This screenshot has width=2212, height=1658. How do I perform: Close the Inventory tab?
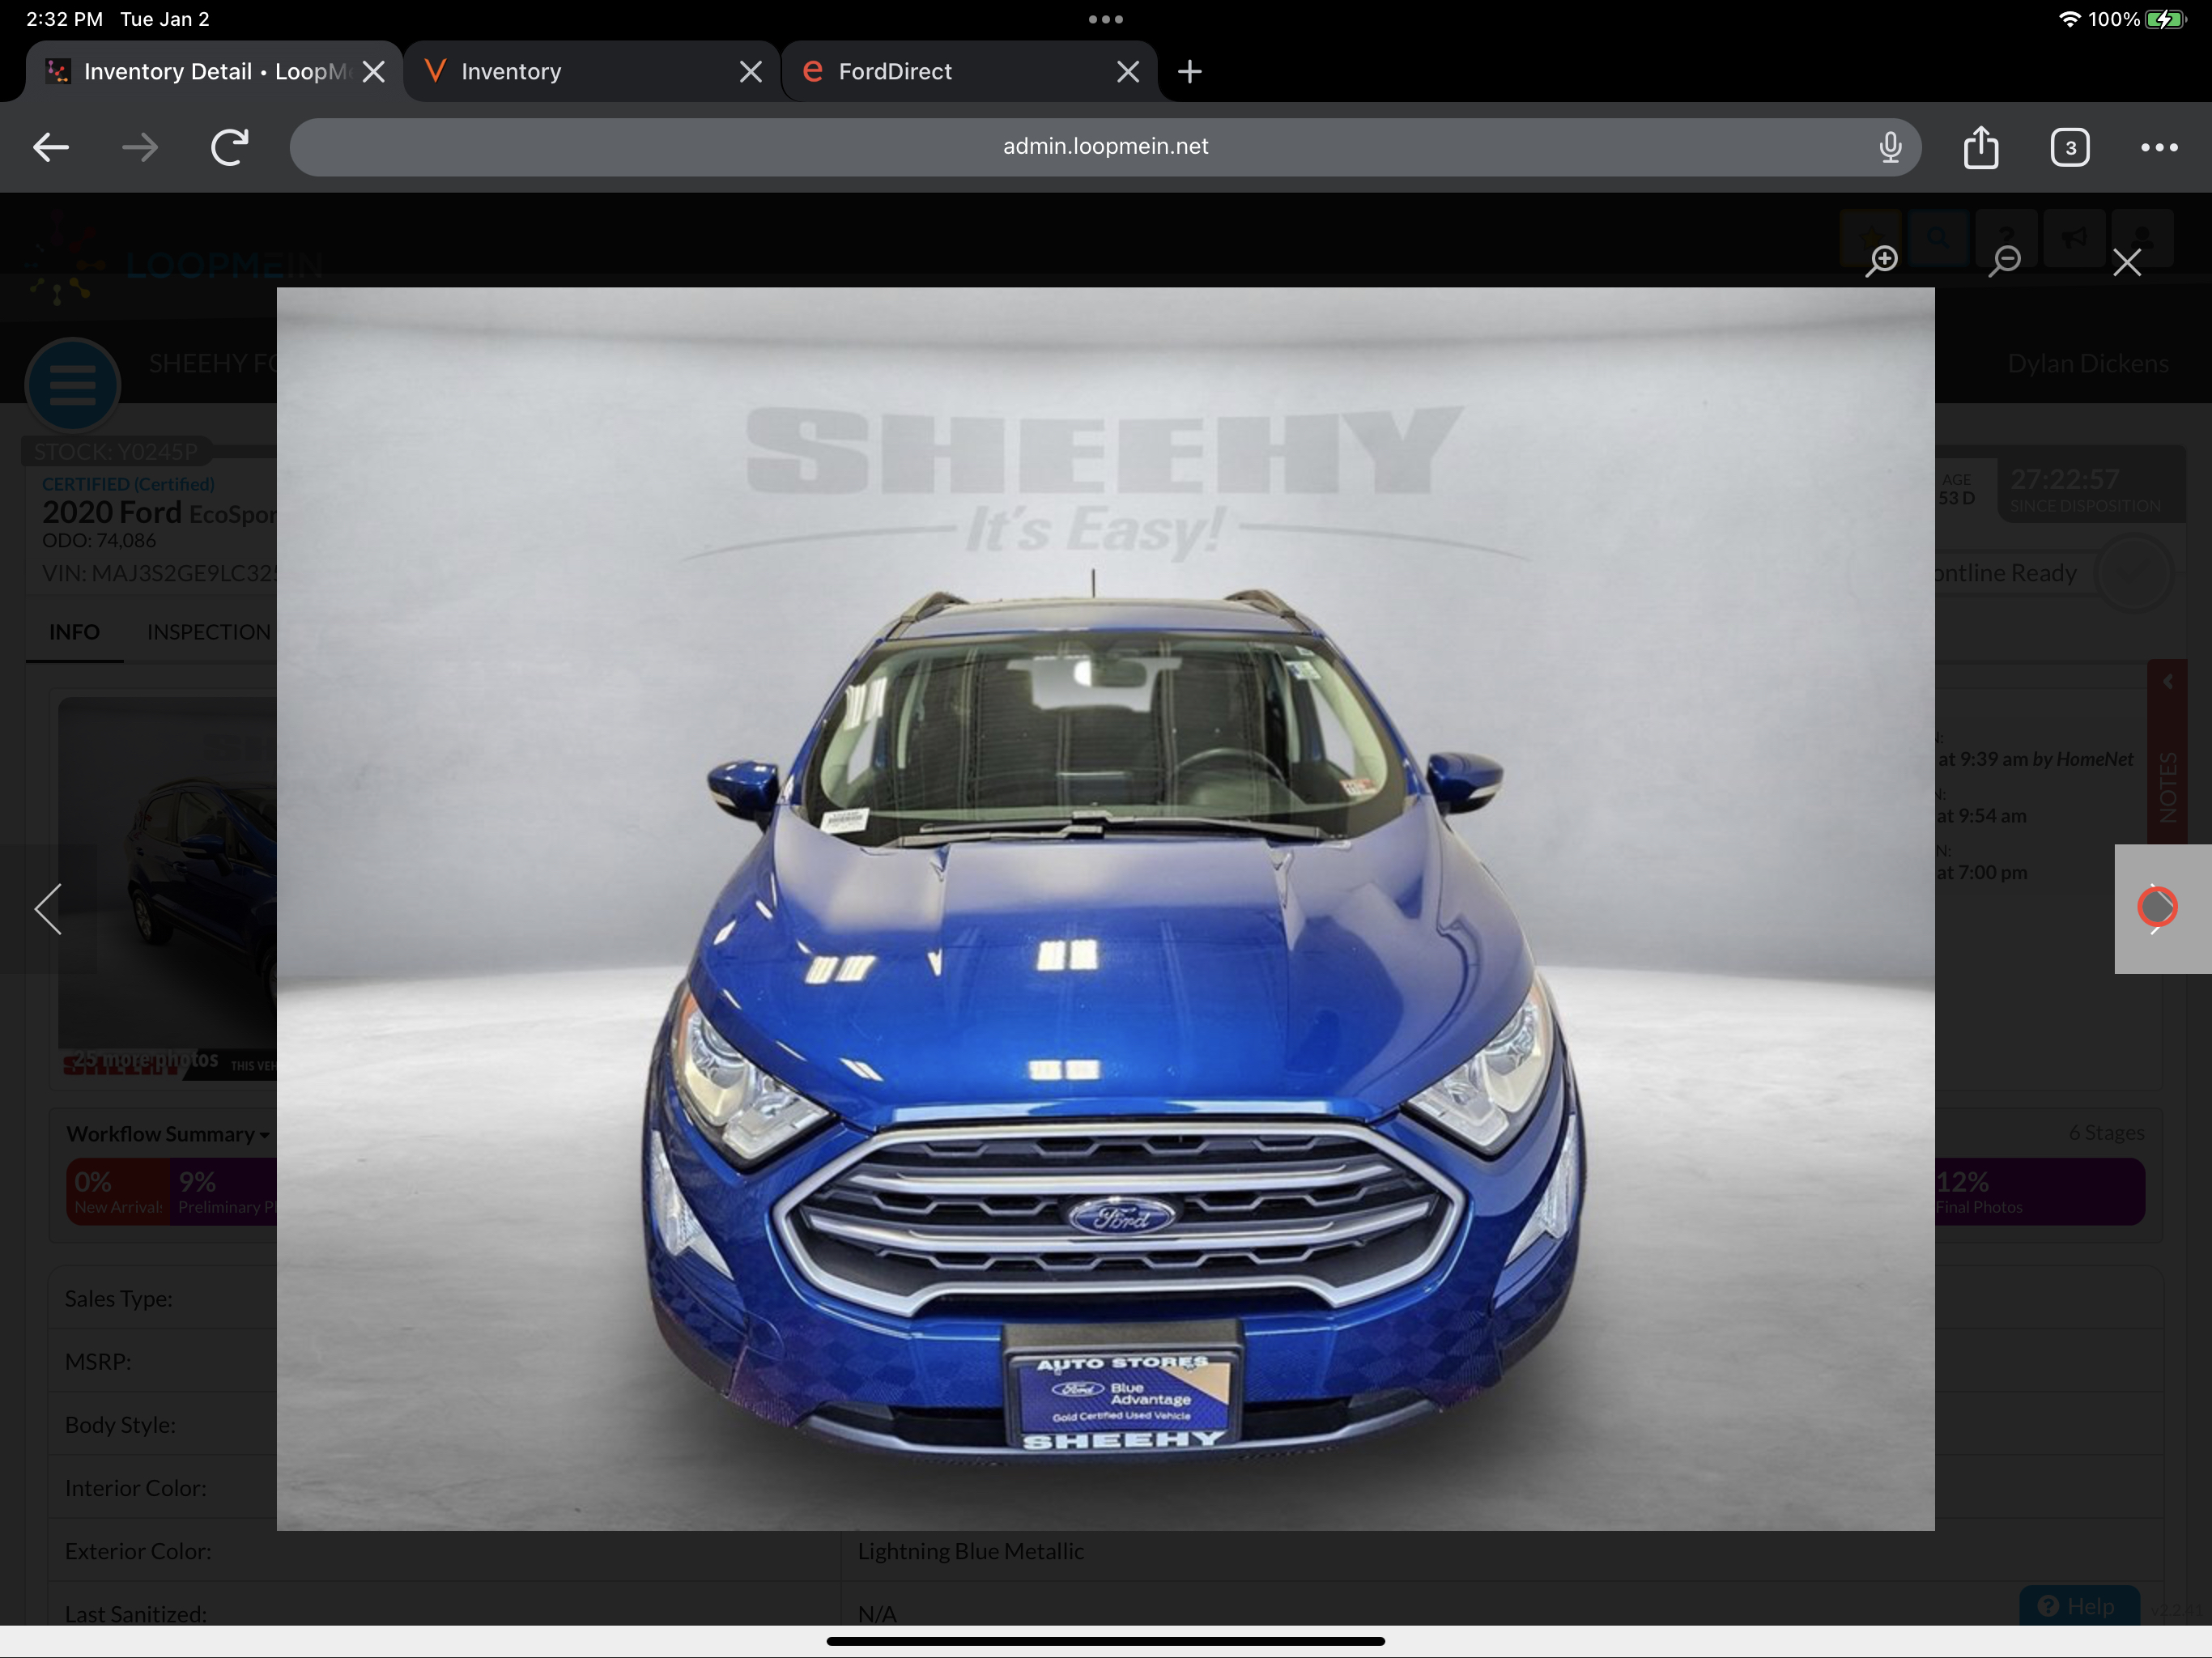(x=750, y=71)
